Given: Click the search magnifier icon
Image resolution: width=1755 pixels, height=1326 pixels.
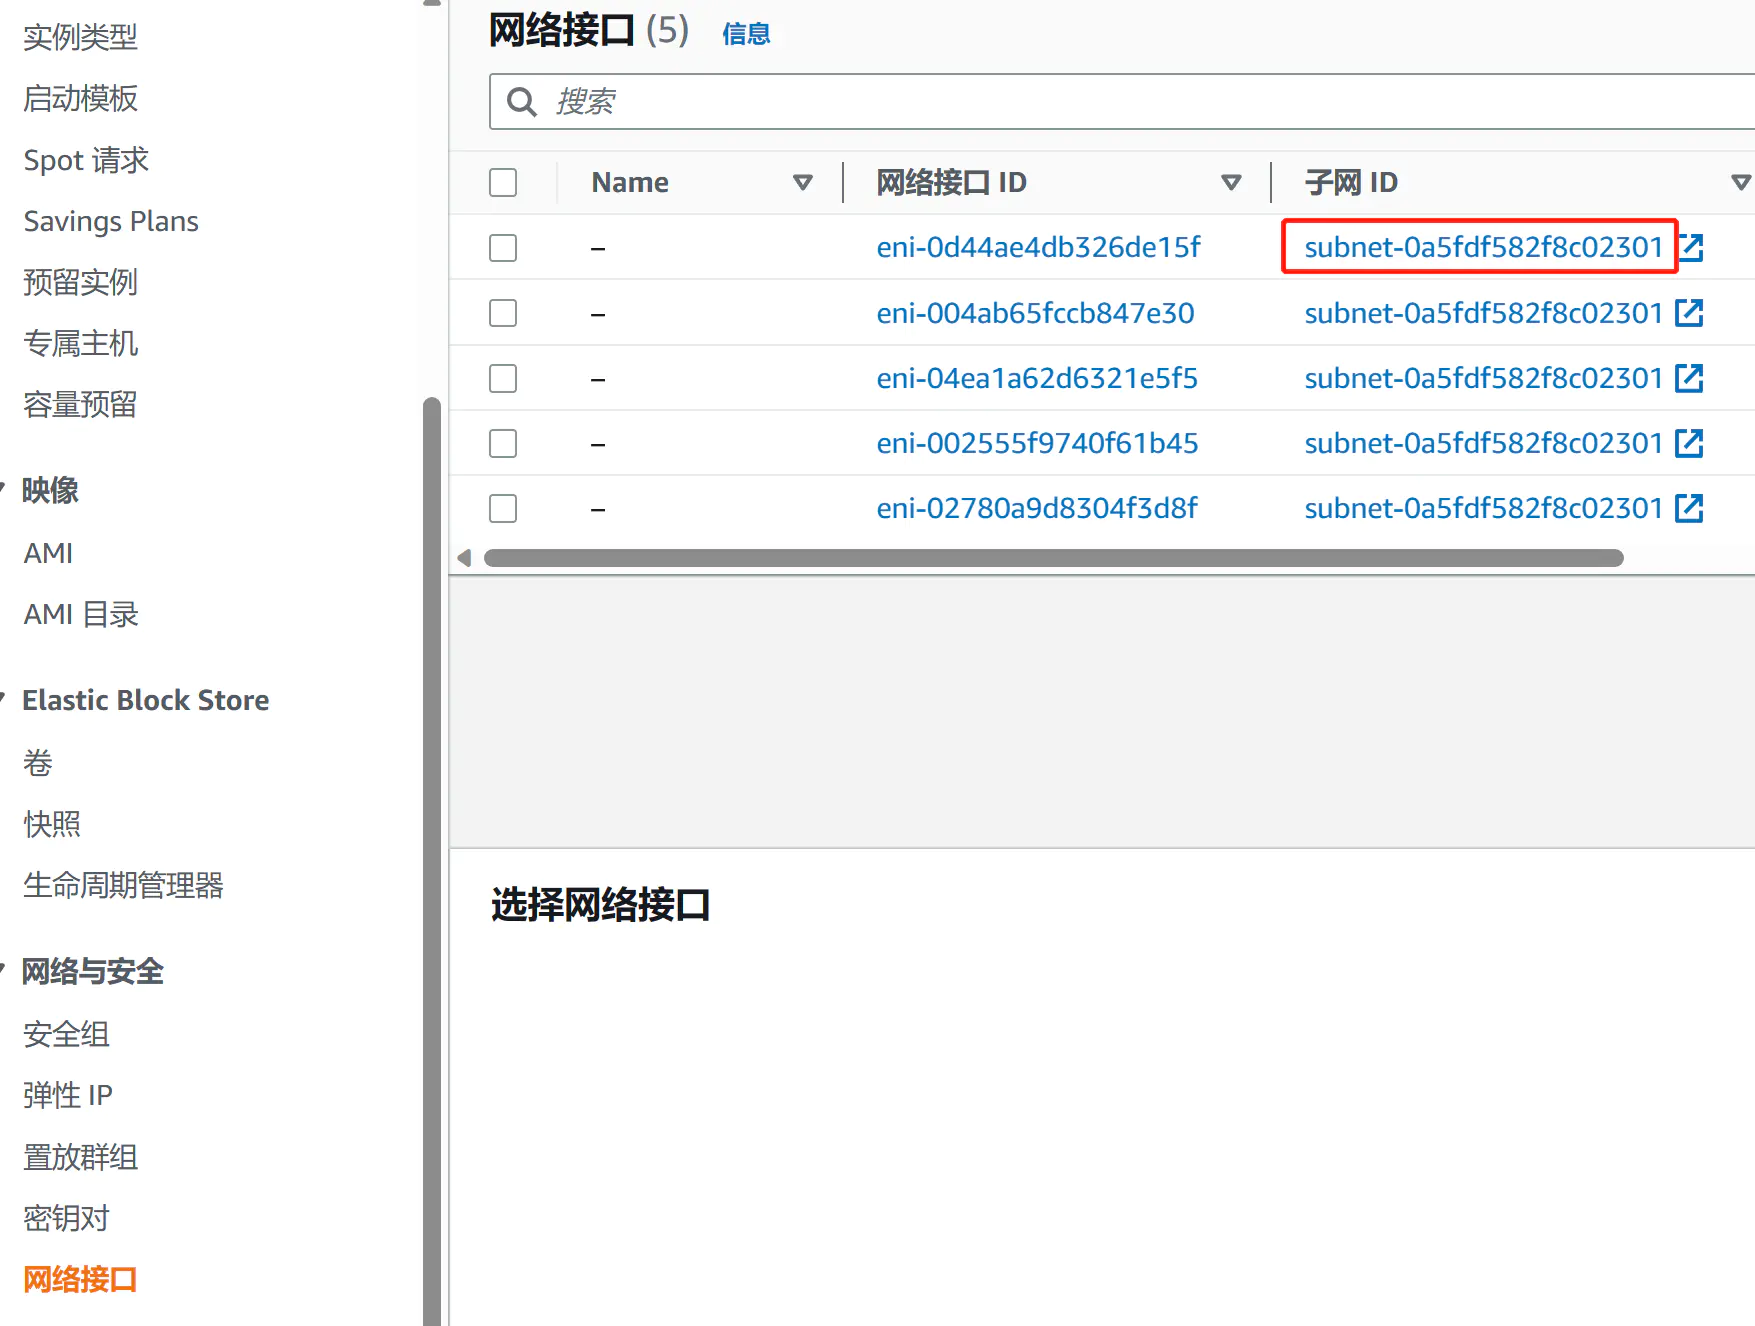Looking at the screenshot, I should pyautogui.click(x=522, y=101).
